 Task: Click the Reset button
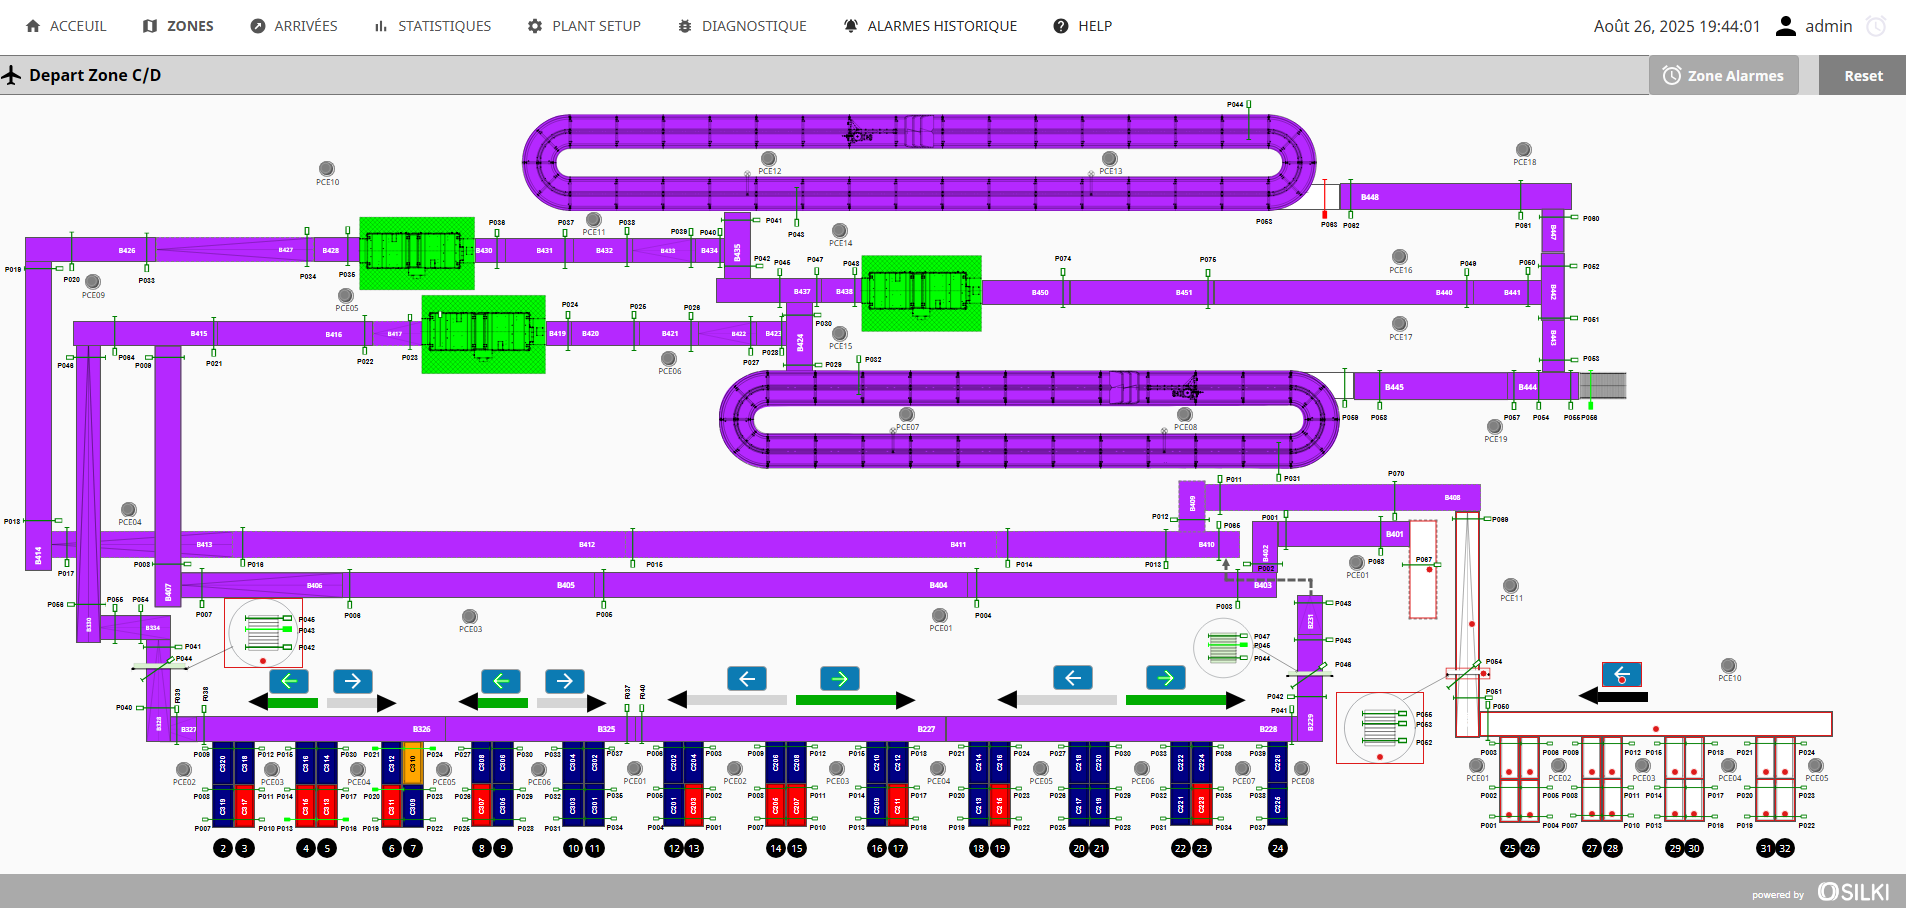coord(1863,75)
